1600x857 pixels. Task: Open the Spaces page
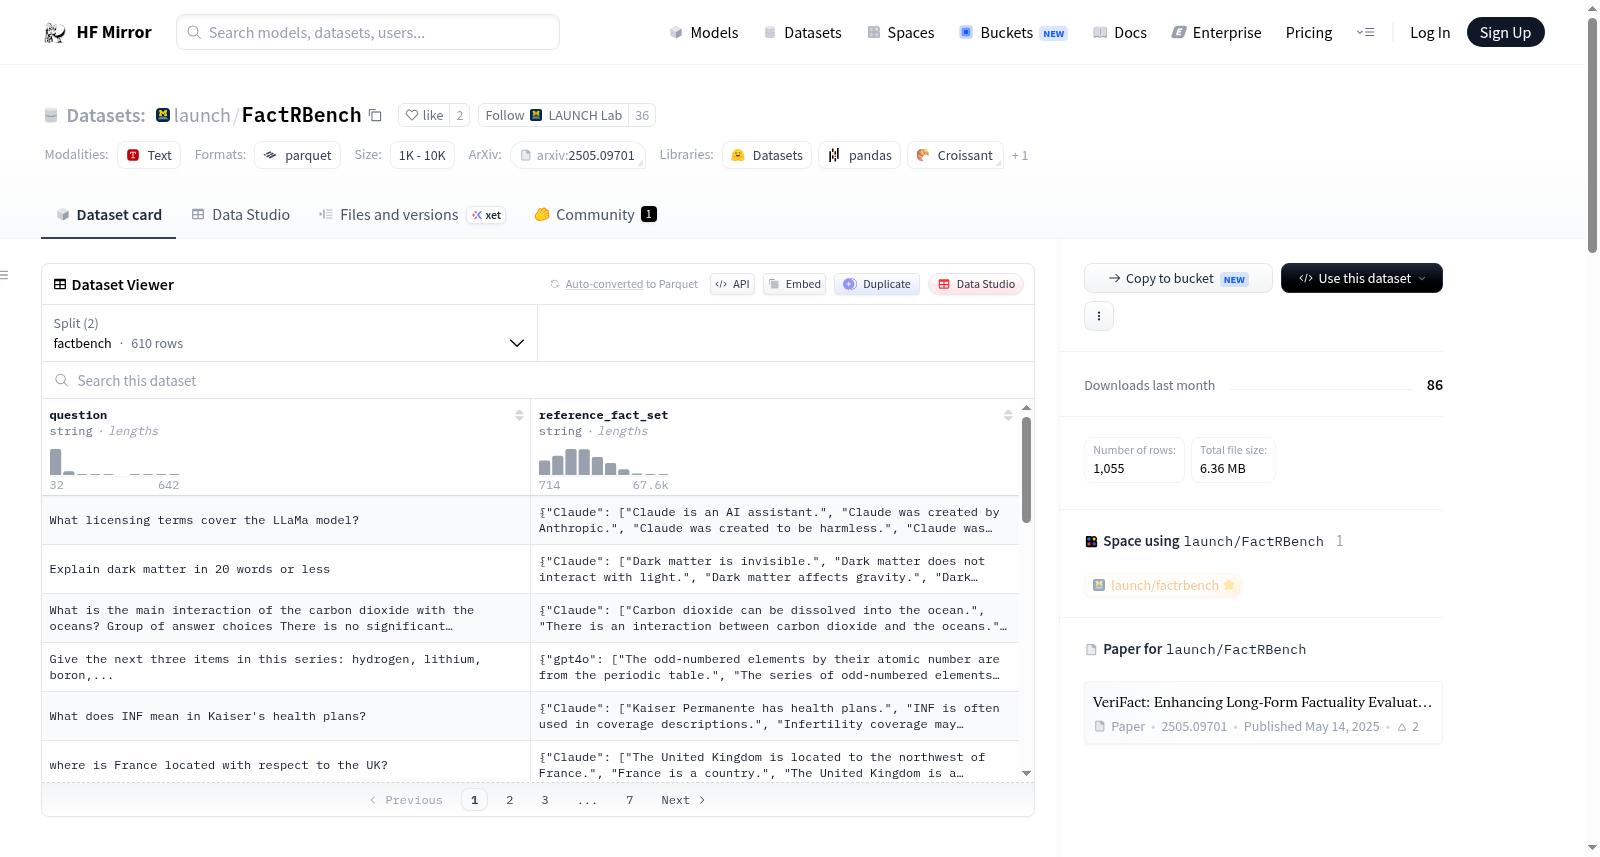[x=900, y=32]
